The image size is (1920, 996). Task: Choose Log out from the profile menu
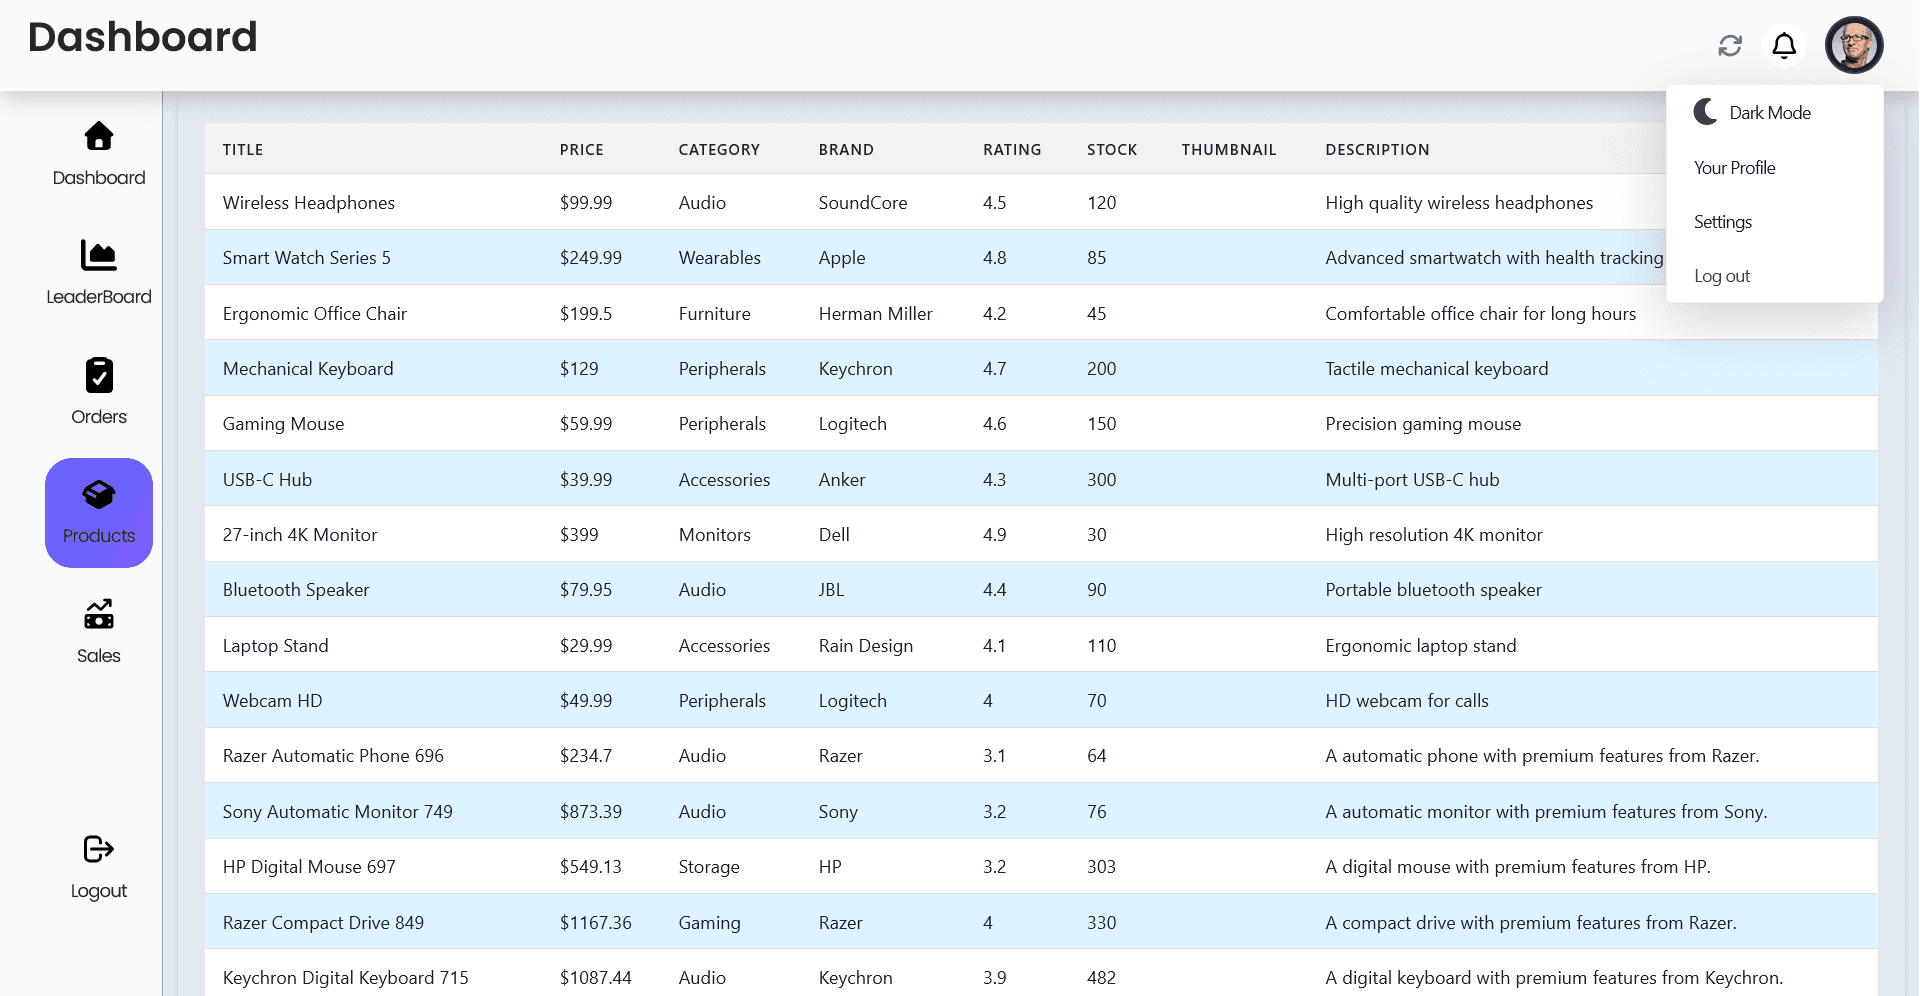[x=1722, y=275]
